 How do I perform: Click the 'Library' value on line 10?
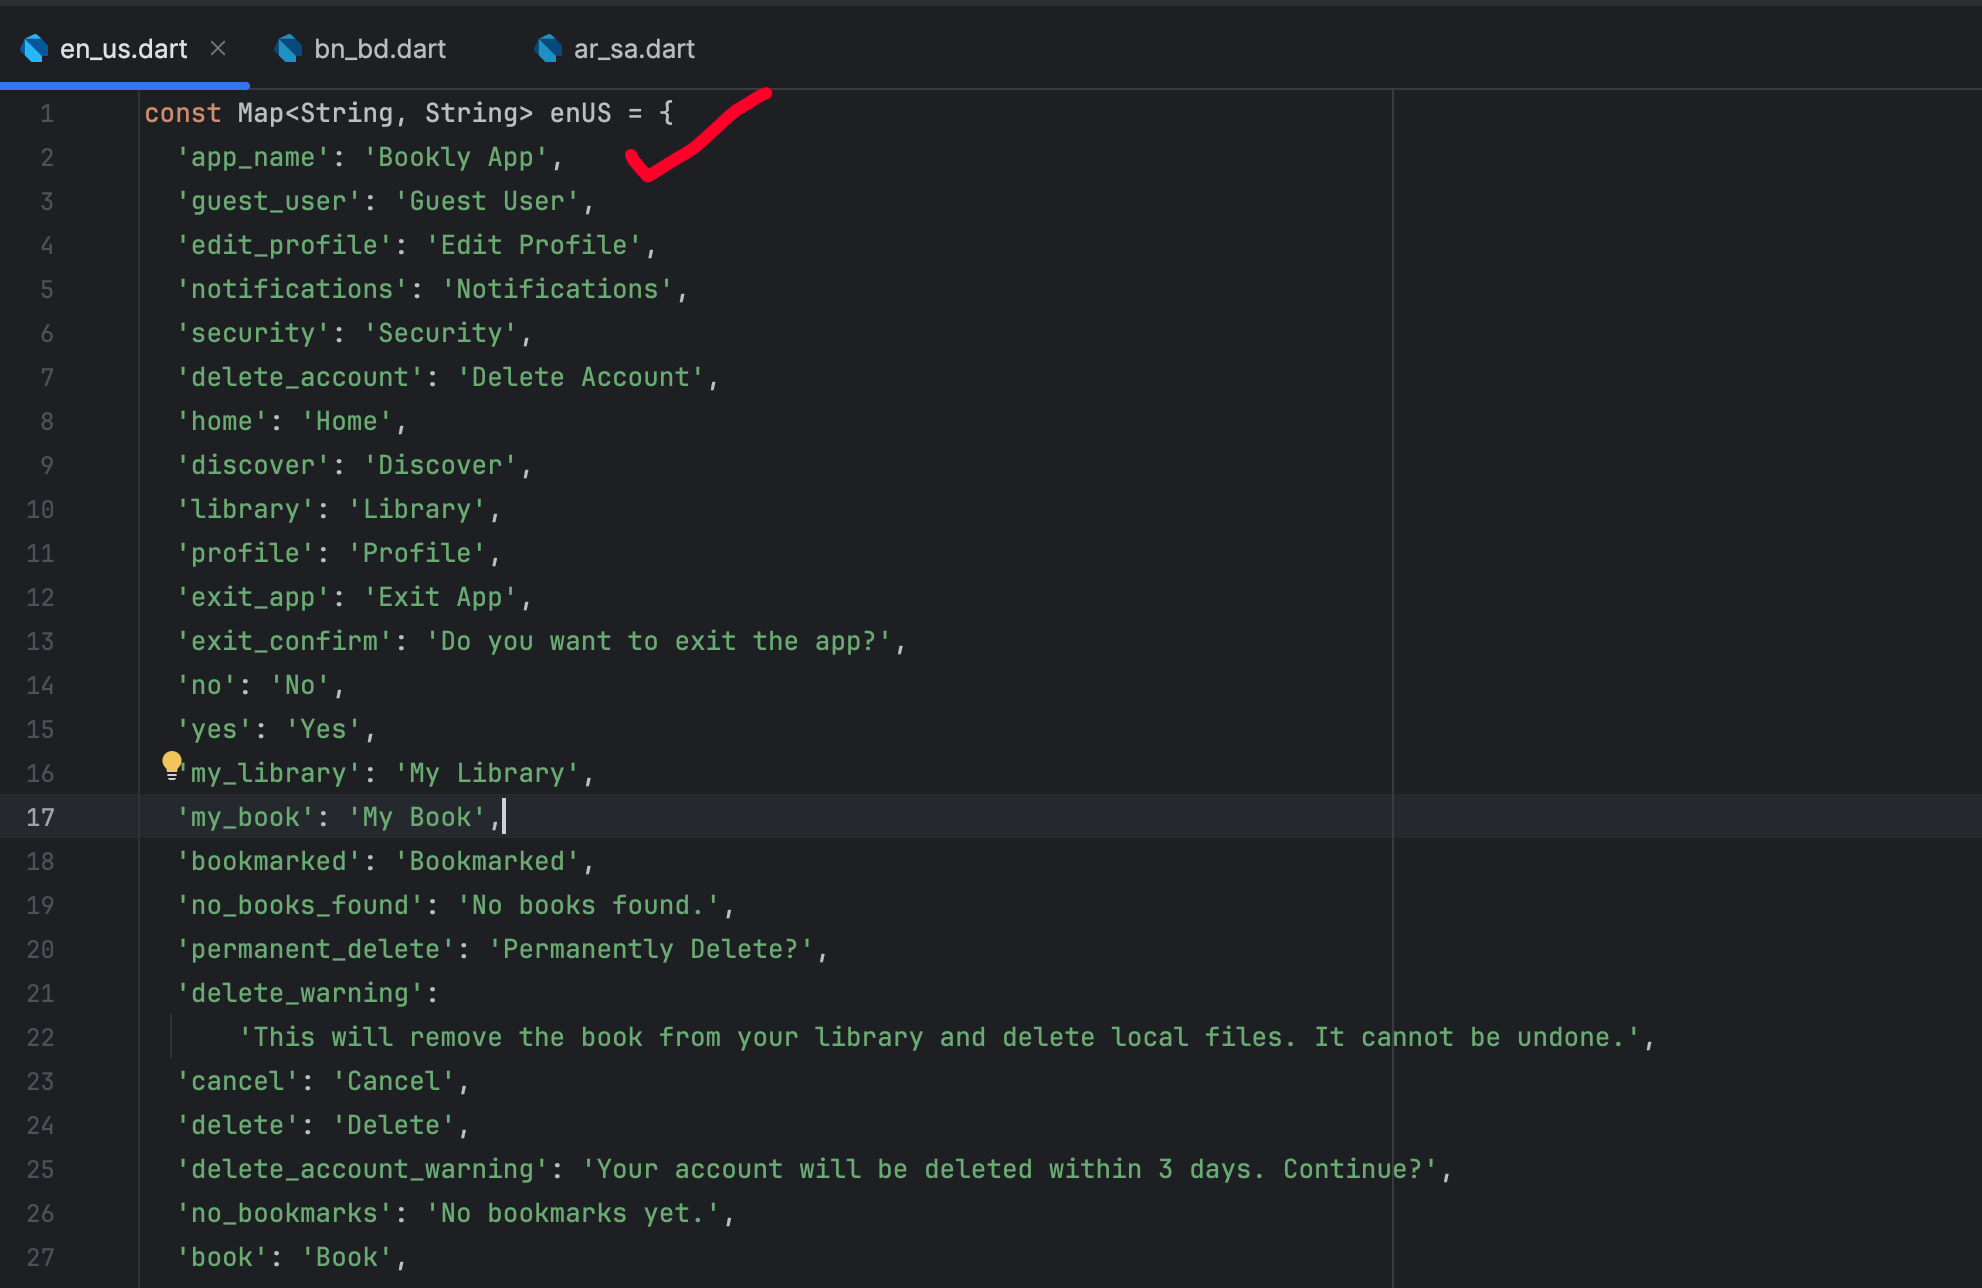pyautogui.click(x=417, y=509)
